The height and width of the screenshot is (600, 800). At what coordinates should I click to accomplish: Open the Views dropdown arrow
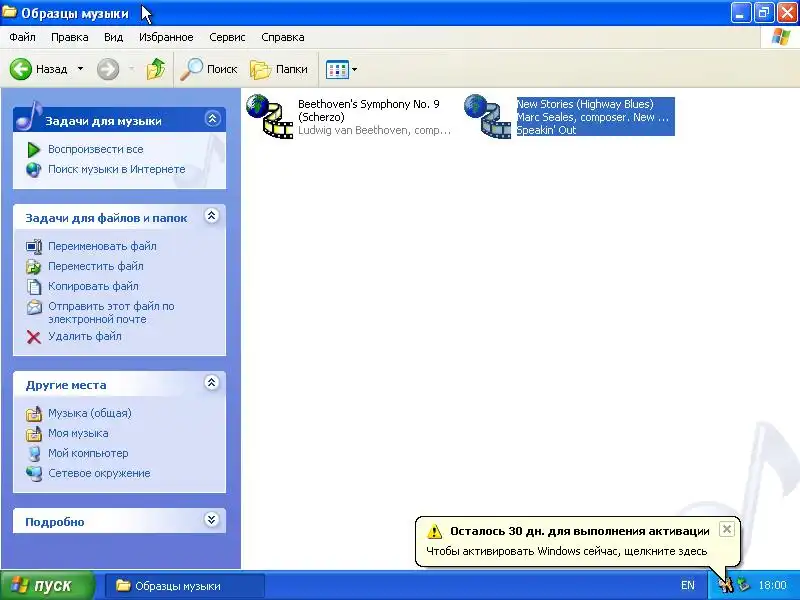point(355,69)
